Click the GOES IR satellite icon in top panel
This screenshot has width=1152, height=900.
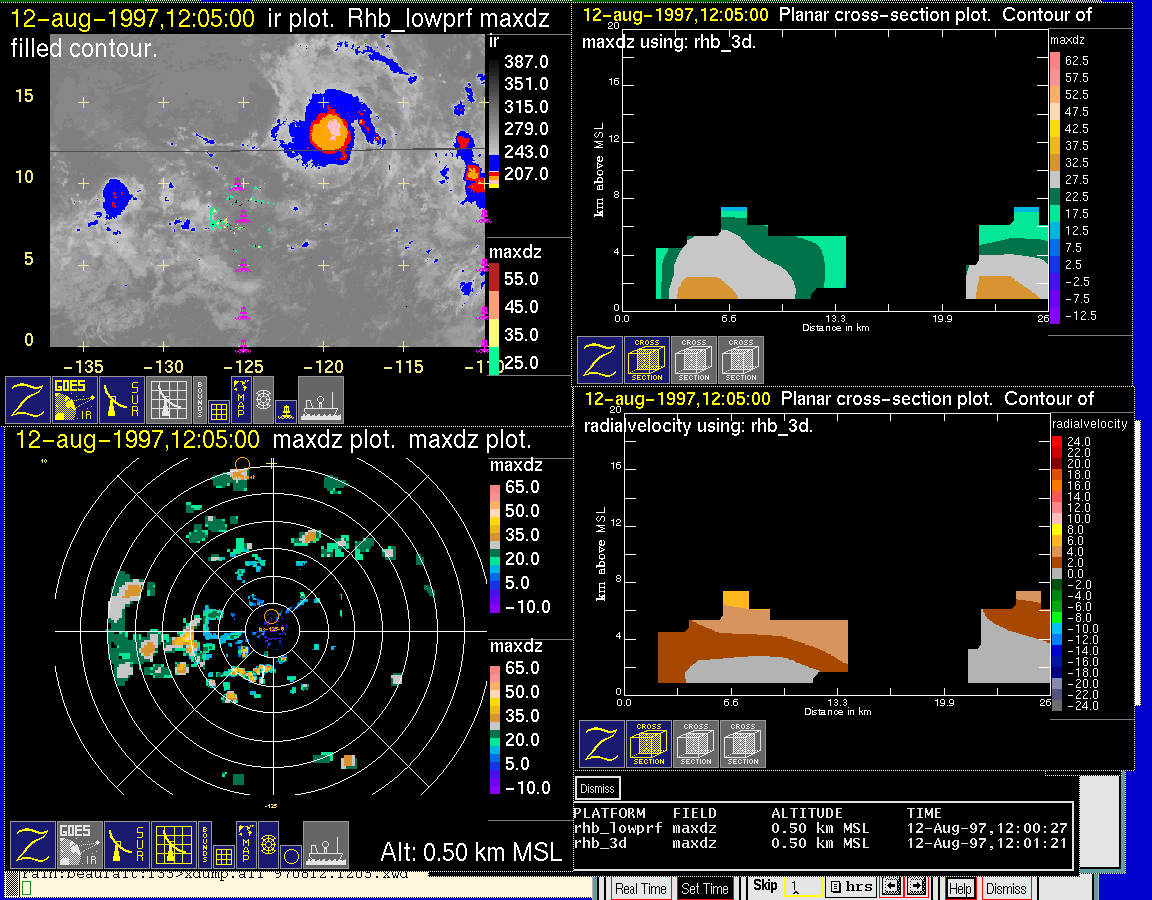tap(75, 399)
